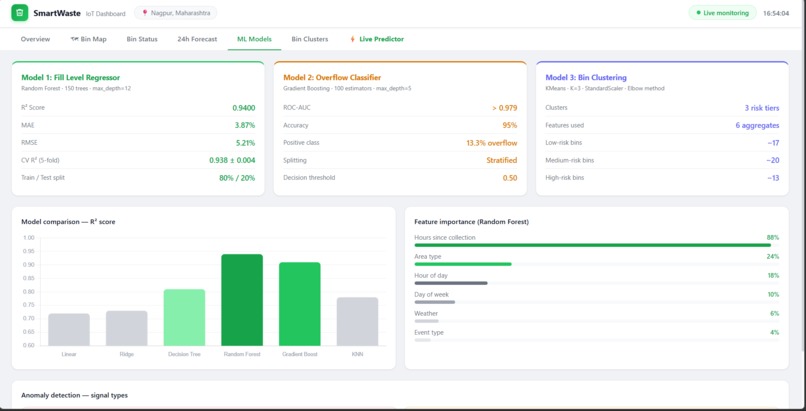Click the IoT Dashboard subtitle

pos(105,14)
